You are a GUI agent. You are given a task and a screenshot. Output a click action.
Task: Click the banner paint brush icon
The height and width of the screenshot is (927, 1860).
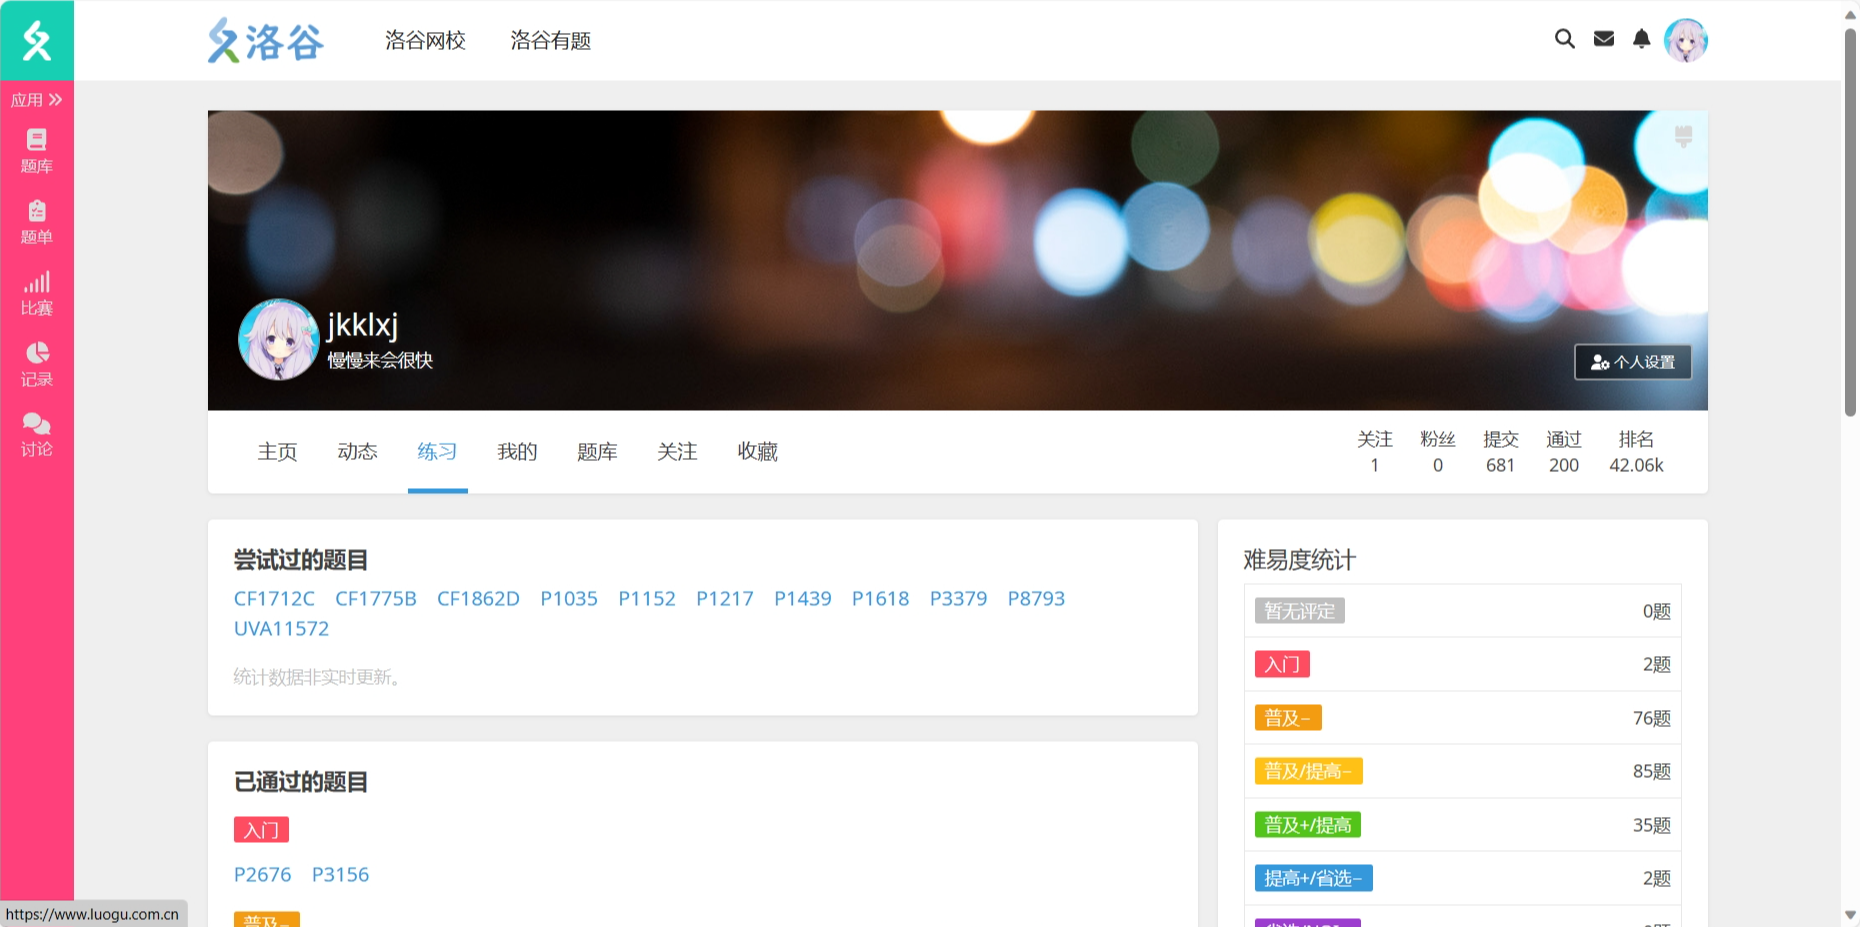(1684, 136)
